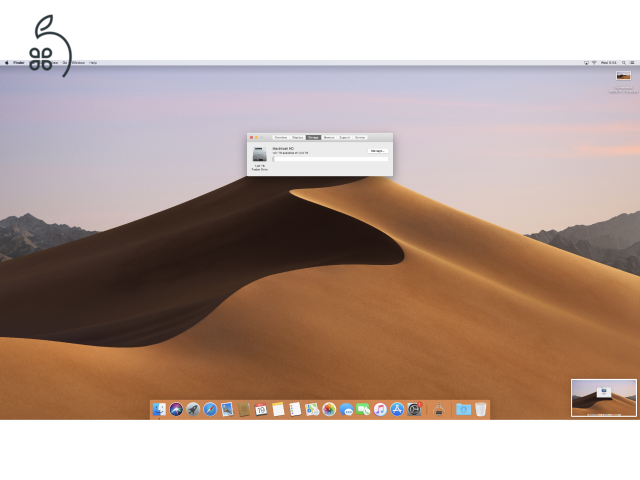The height and width of the screenshot is (480, 640).
Task: Open Launchpad rocket icon
Action: tap(193, 409)
